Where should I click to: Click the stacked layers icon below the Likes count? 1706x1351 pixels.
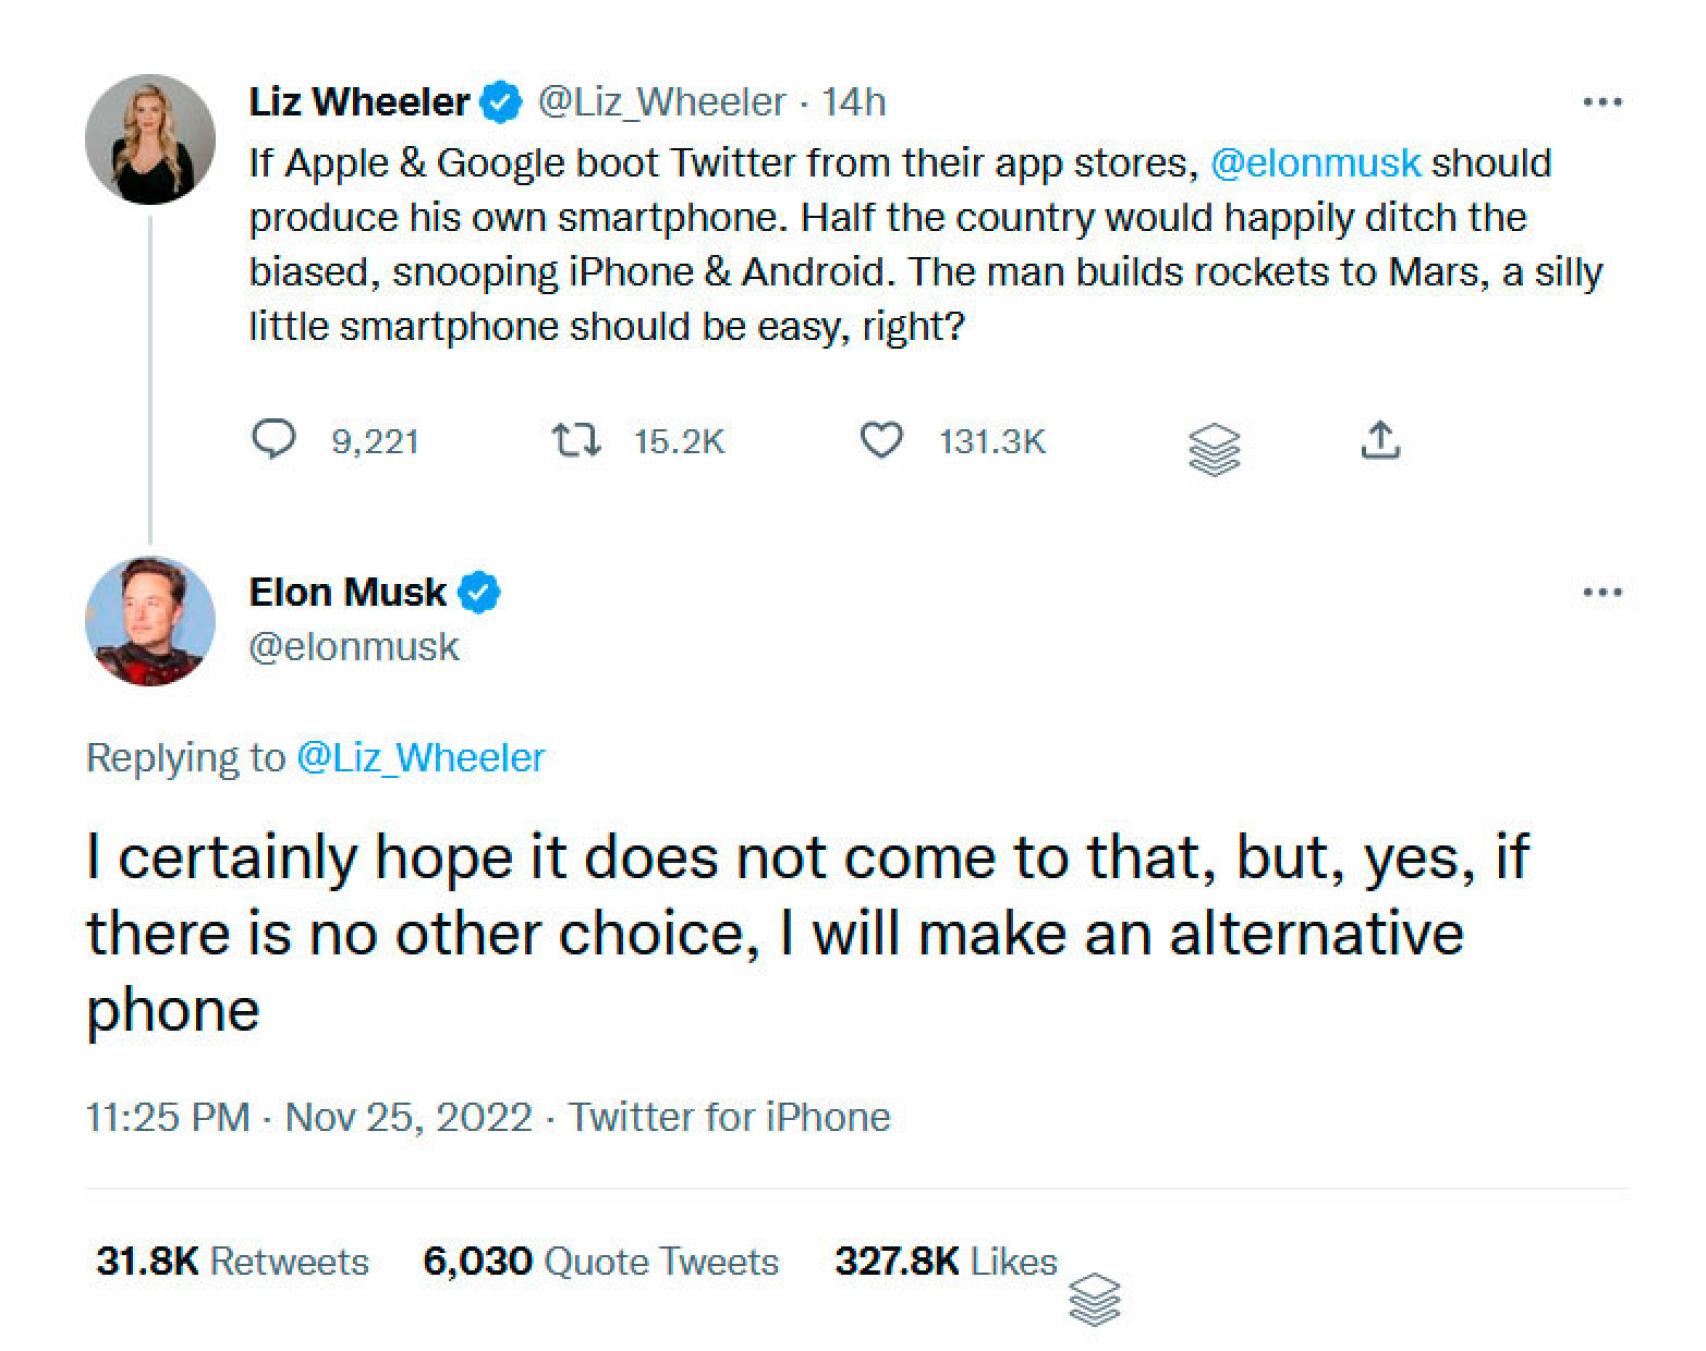pos(1094,1299)
